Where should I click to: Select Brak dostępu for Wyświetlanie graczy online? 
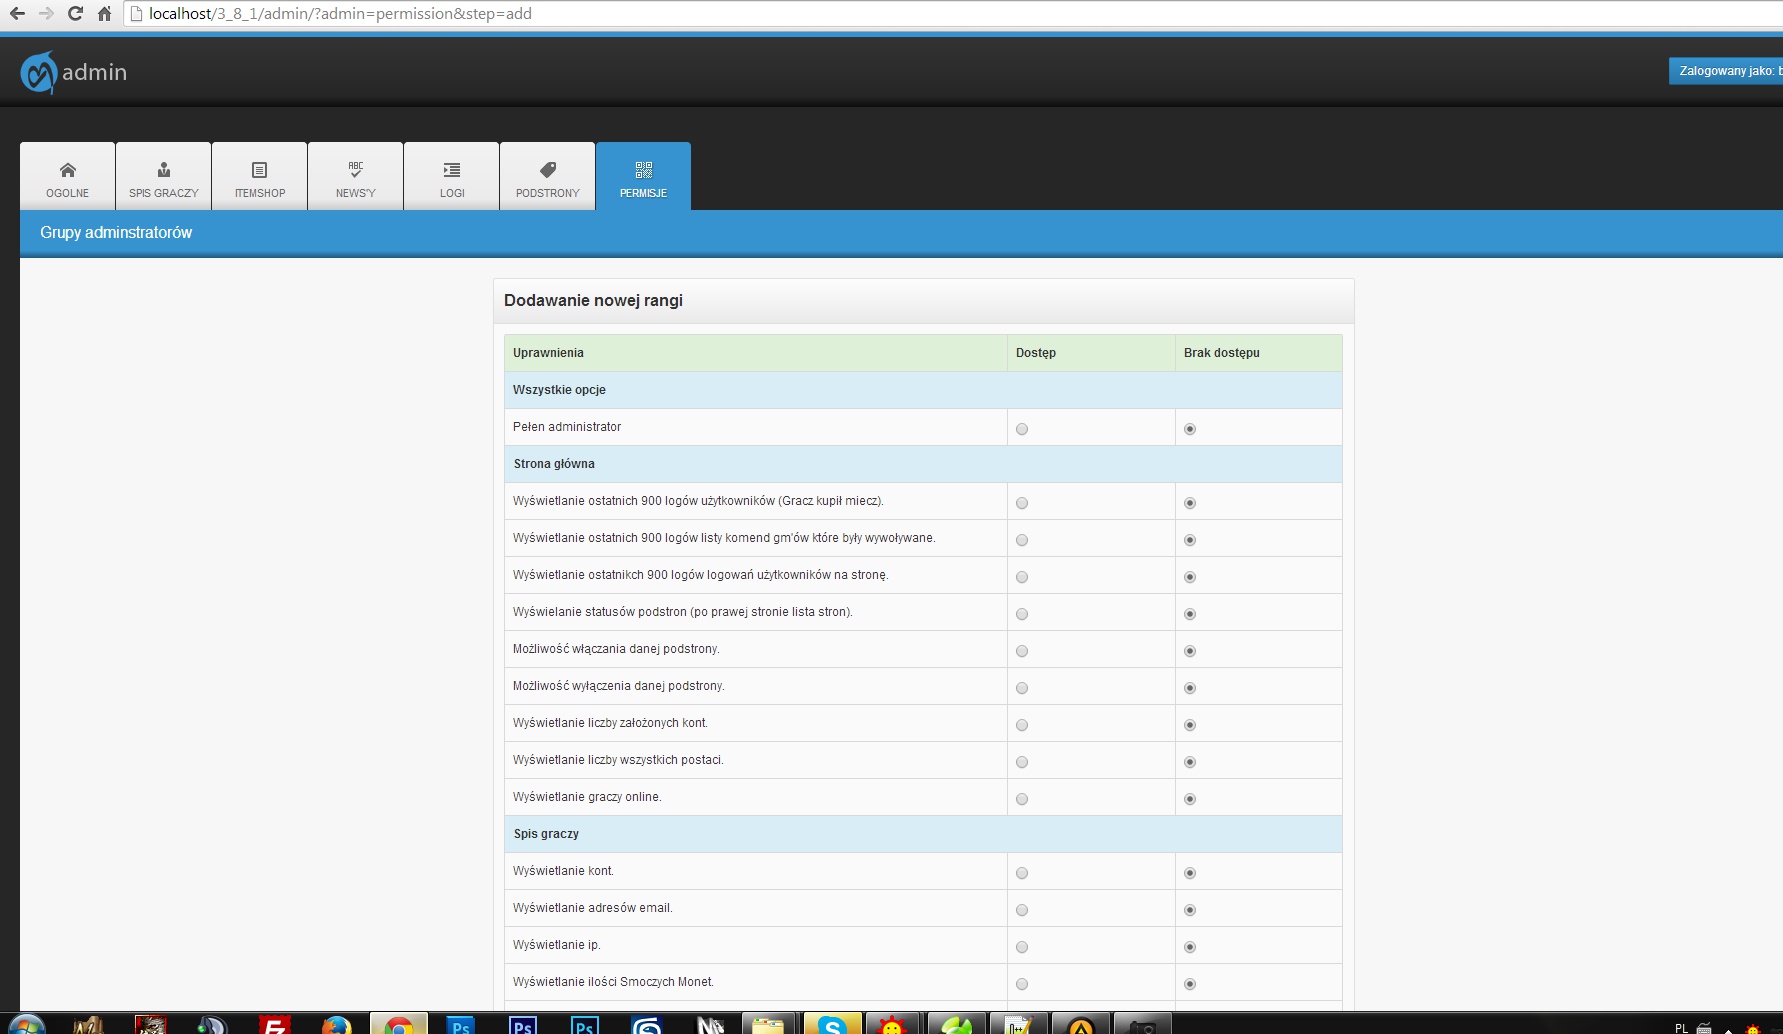pyautogui.click(x=1190, y=799)
